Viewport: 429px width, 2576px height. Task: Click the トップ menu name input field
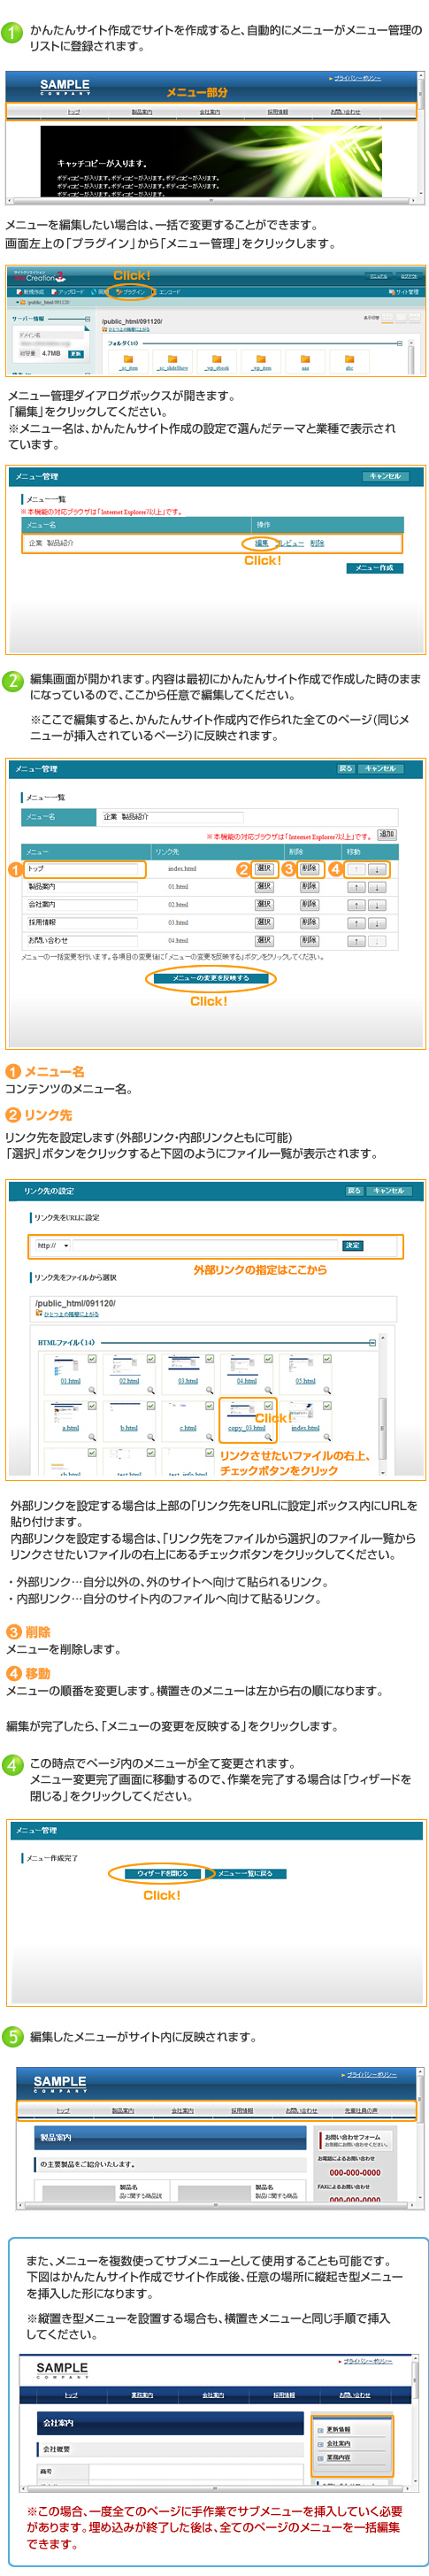(x=84, y=869)
